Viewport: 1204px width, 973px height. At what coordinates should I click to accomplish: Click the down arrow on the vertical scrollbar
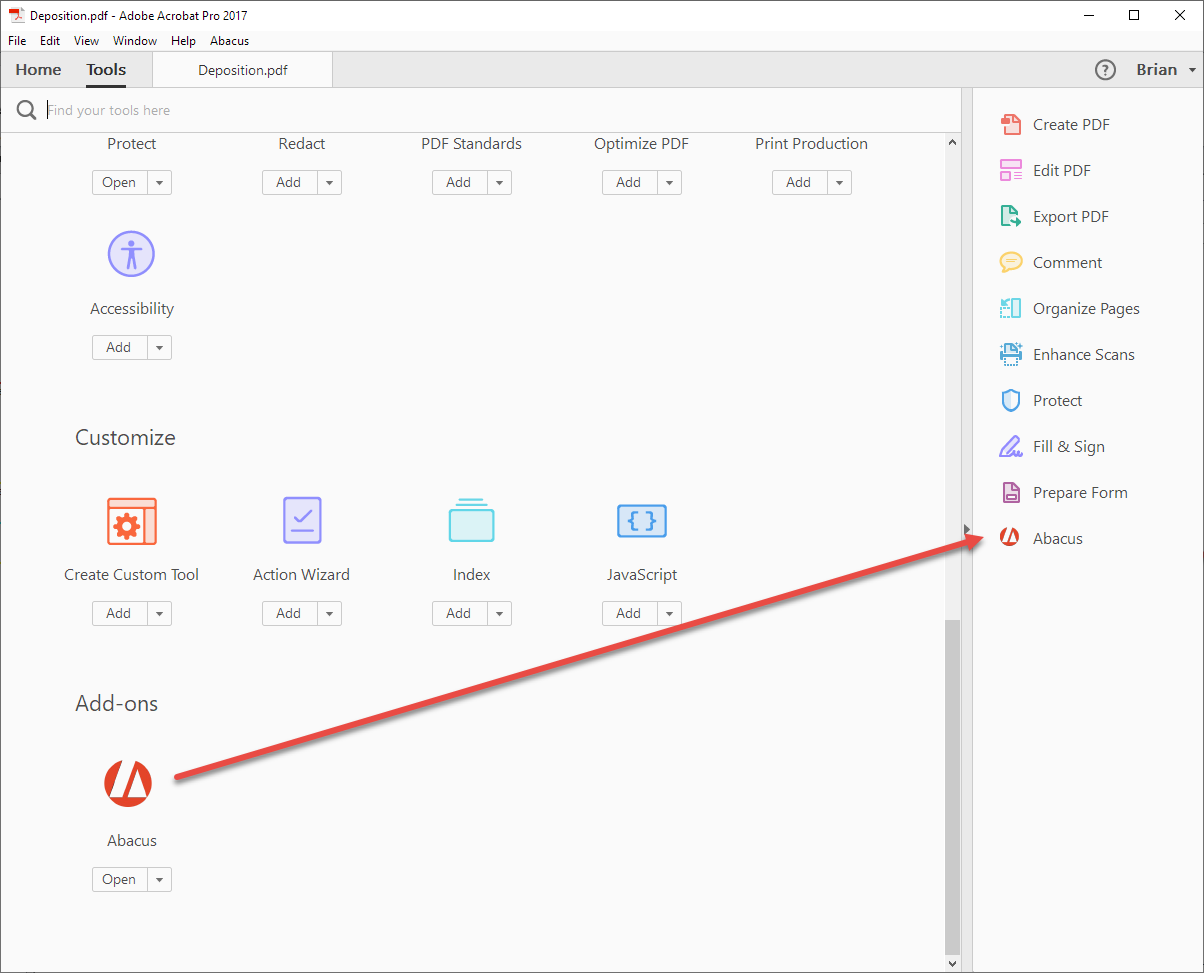(952, 962)
